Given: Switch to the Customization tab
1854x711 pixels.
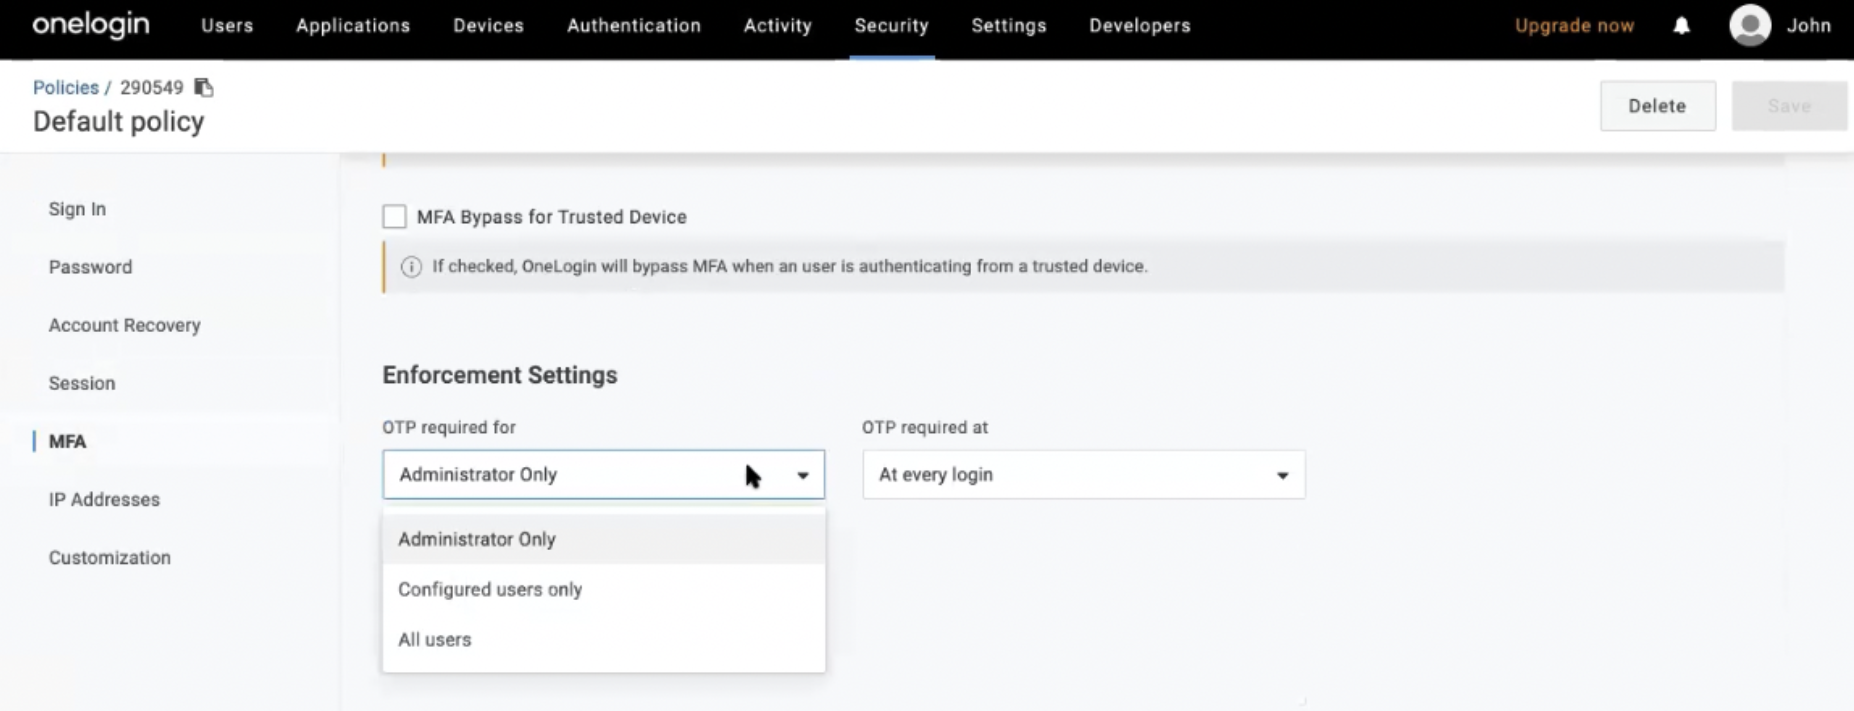Looking at the screenshot, I should pos(110,557).
